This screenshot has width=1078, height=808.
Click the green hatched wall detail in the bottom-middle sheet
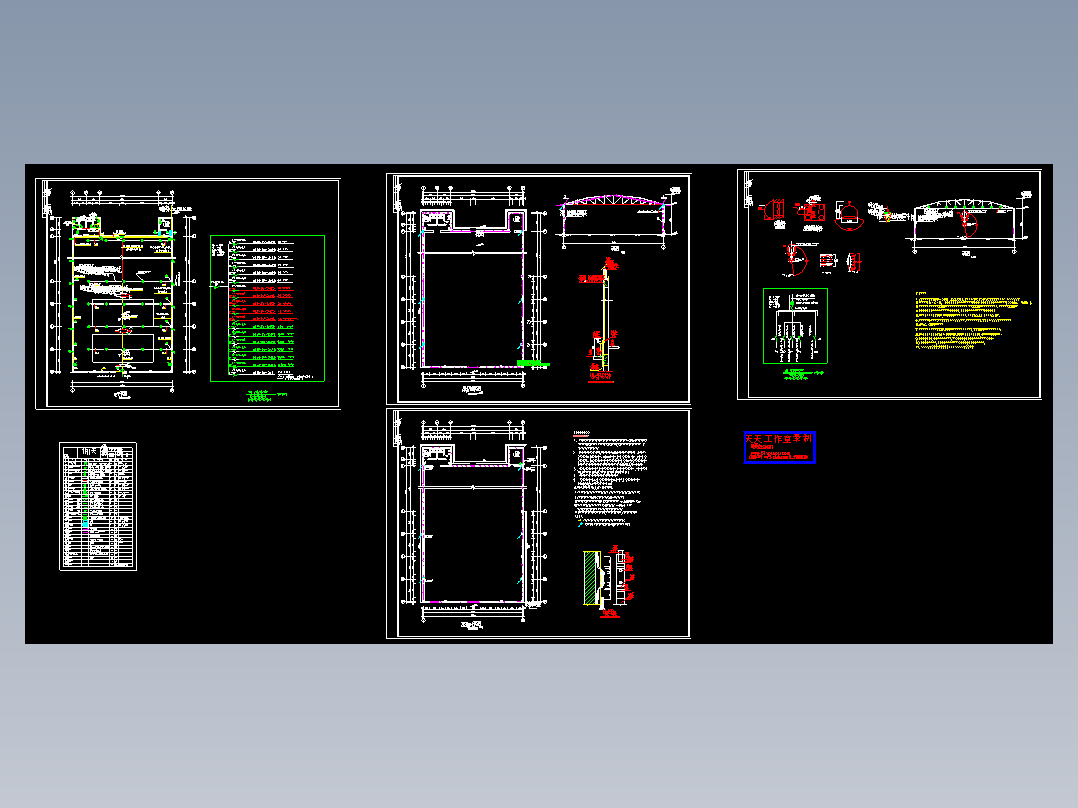pyautogui.click(x=608, y=581)
